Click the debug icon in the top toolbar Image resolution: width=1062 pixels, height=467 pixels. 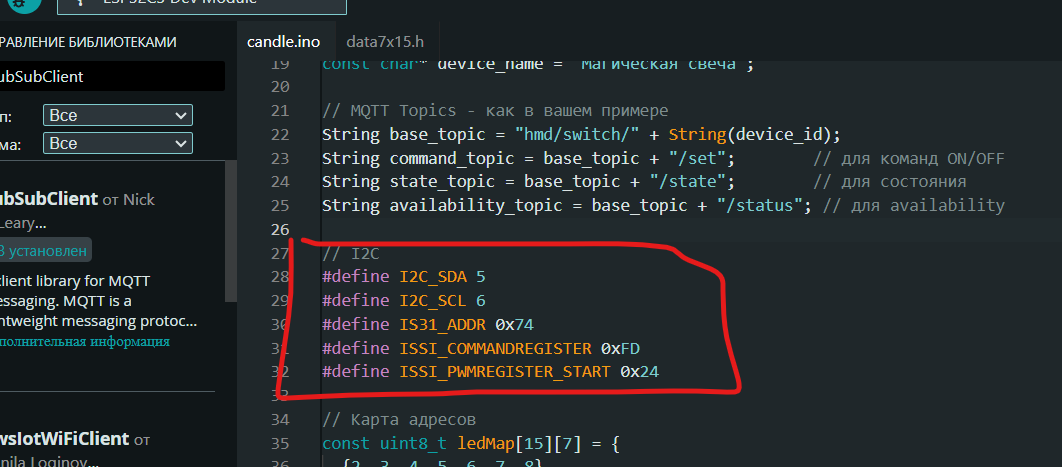click(x=20, y=4)
